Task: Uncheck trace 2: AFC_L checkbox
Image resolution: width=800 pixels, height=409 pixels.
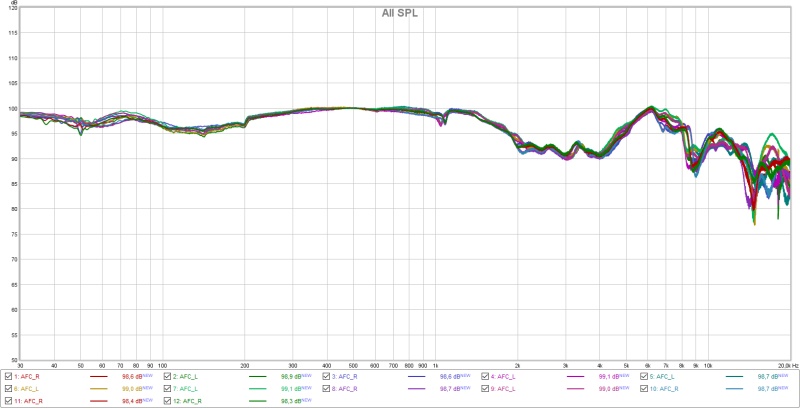Action: point(168,376)
